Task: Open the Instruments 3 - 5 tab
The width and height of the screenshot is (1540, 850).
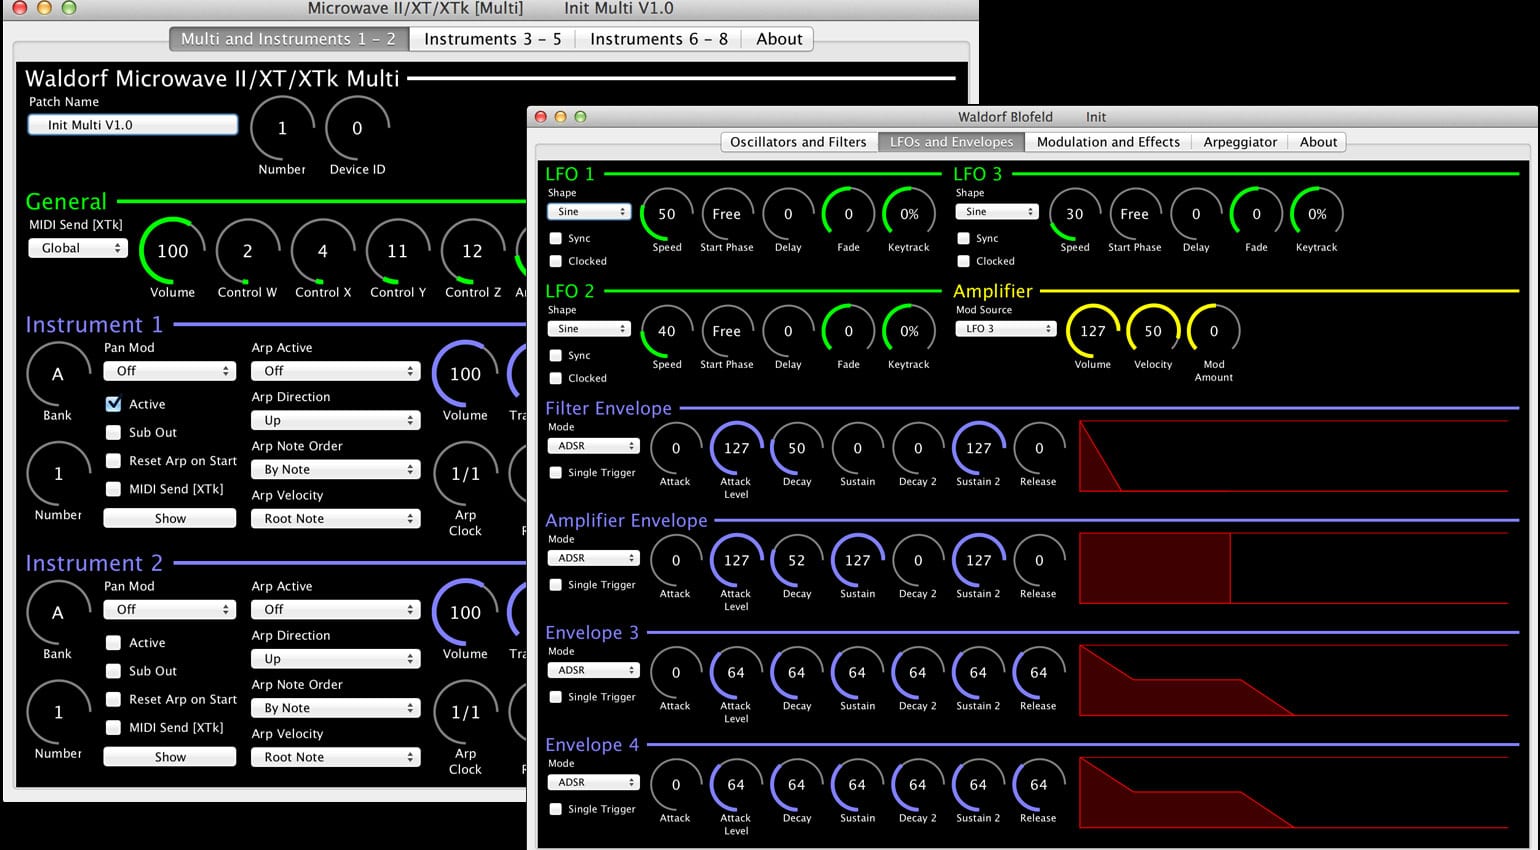Action: (x=493, y=39)
